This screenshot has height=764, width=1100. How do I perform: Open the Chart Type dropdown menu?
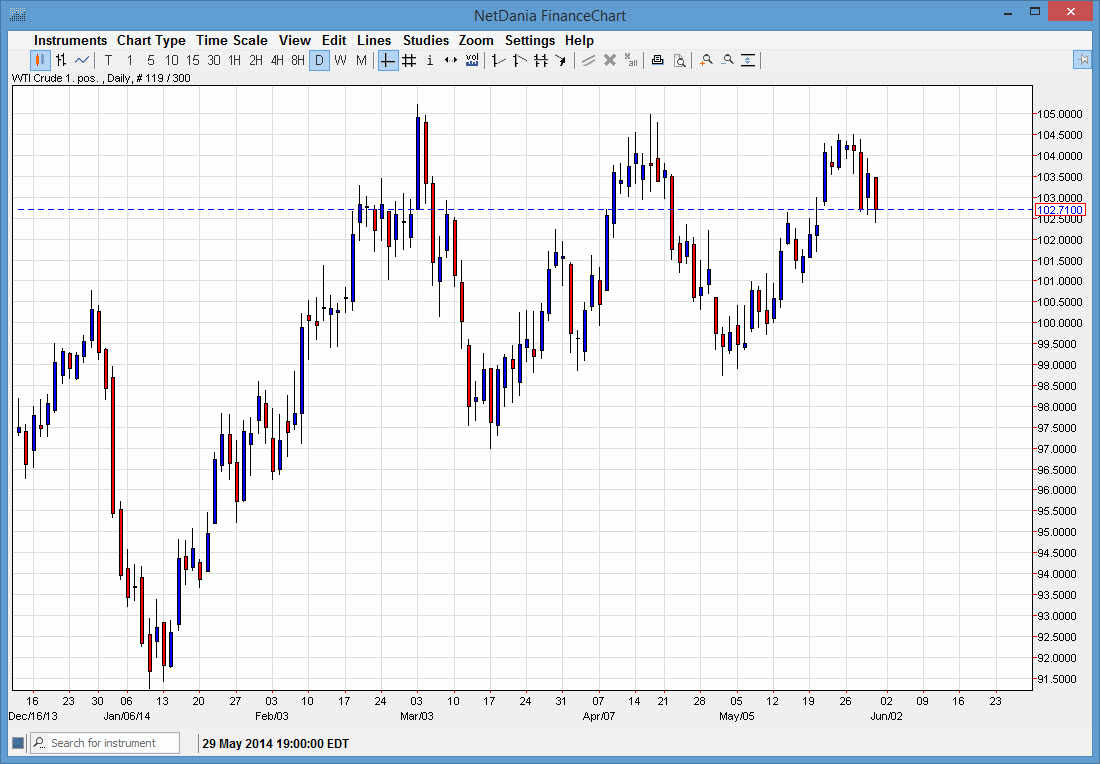[151, 40]
